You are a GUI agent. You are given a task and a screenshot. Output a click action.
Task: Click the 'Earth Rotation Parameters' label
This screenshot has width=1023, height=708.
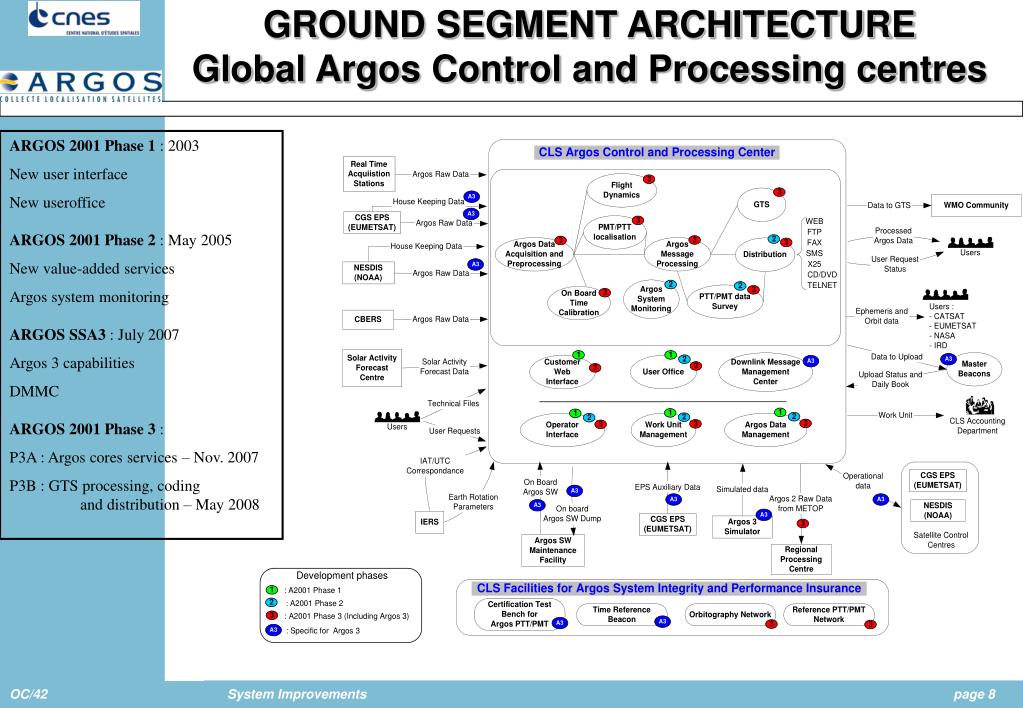pyautogui.click(x=473, y=502)
